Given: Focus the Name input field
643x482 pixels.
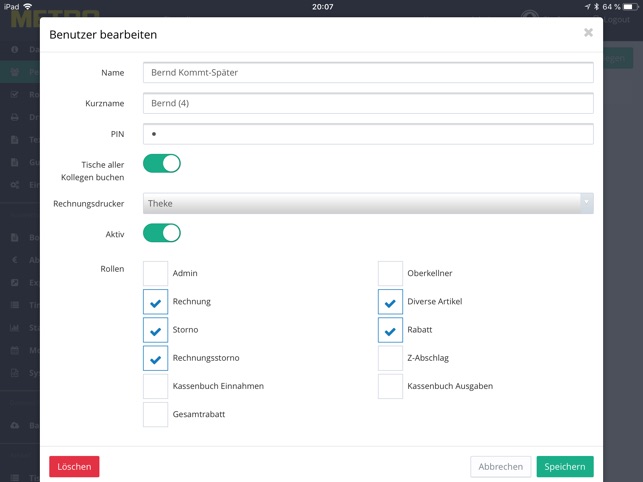Looking at the screenshot, I should (x=368, y=73).
